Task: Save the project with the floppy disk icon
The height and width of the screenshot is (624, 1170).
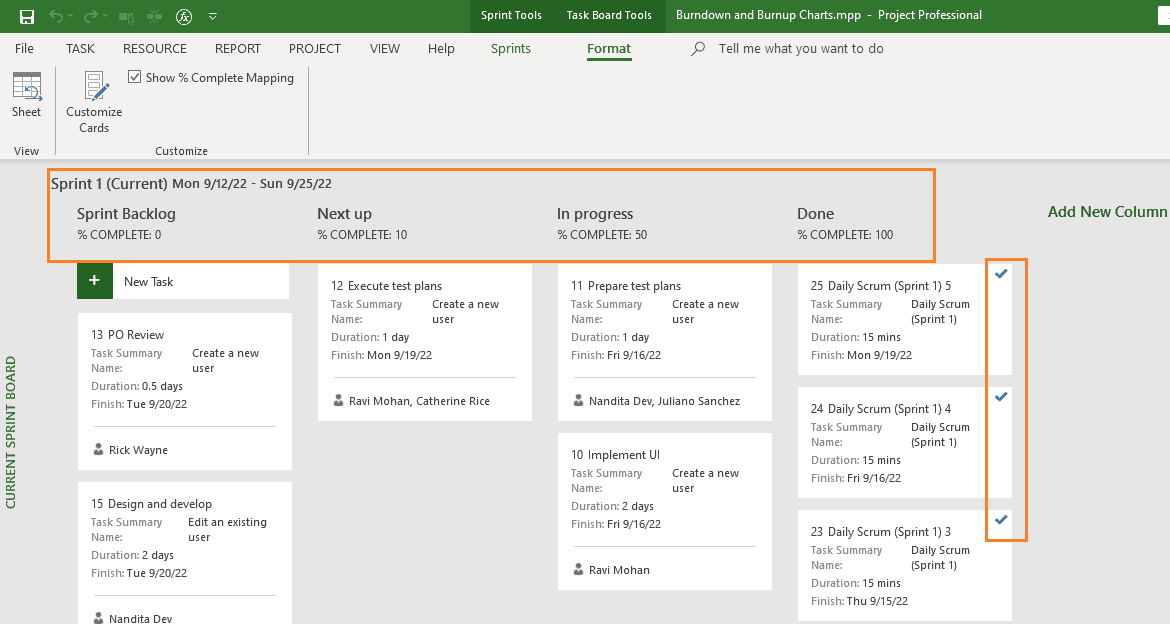Action: tap(27, 16)
